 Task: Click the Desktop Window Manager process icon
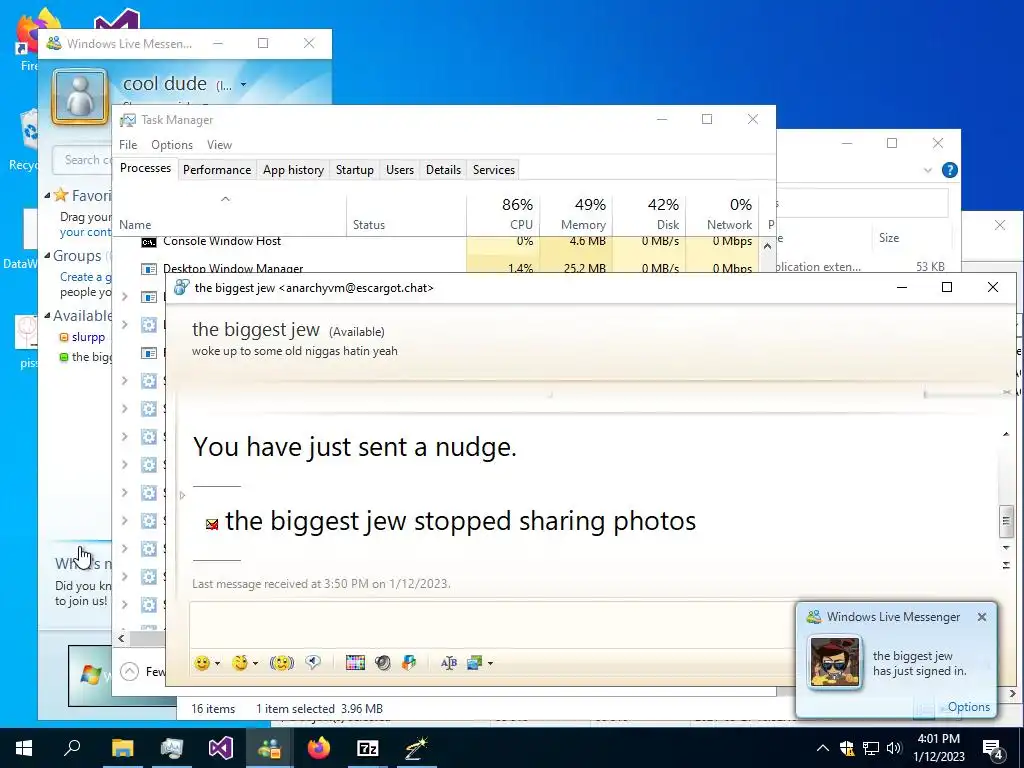[x=149, y=268]
